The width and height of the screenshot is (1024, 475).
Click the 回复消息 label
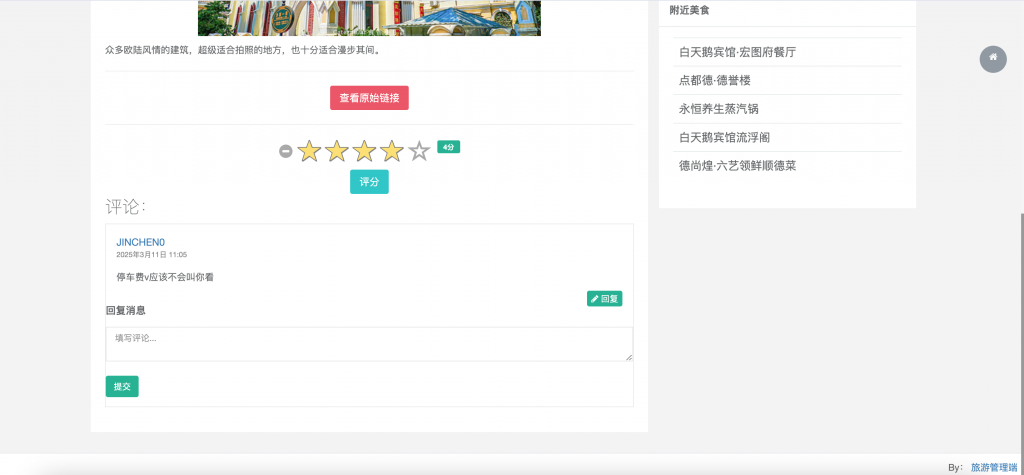pyautogui.click(x=125, y=310)
